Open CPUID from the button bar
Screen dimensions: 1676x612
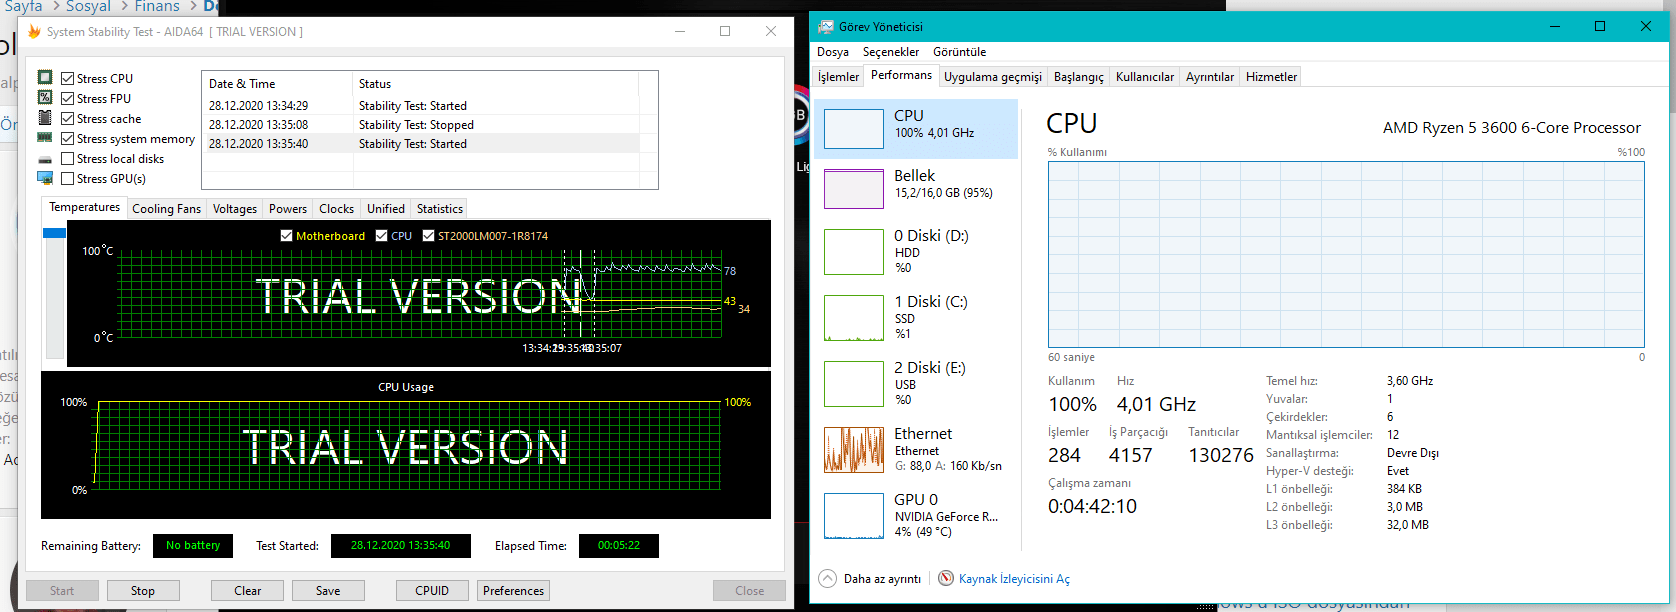coord(432,591)
